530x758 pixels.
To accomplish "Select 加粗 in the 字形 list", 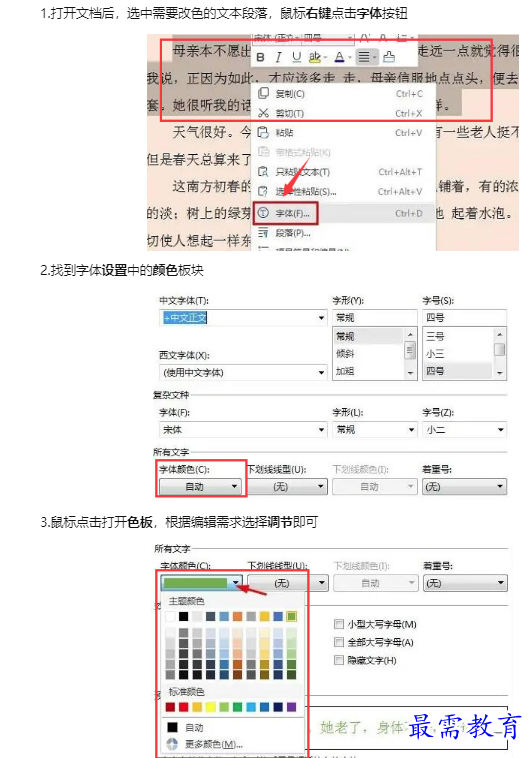I will 368,371.
